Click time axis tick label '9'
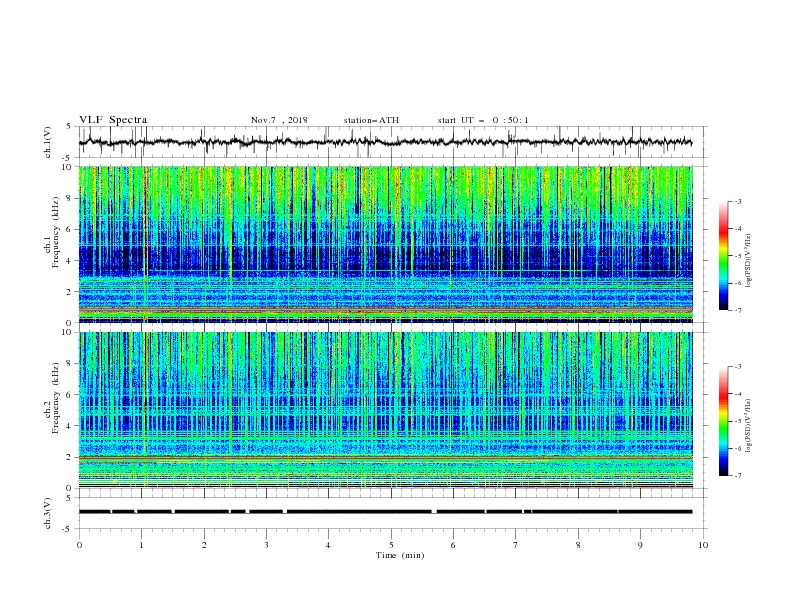Screen dimensions: 792x612 (640, 545)
